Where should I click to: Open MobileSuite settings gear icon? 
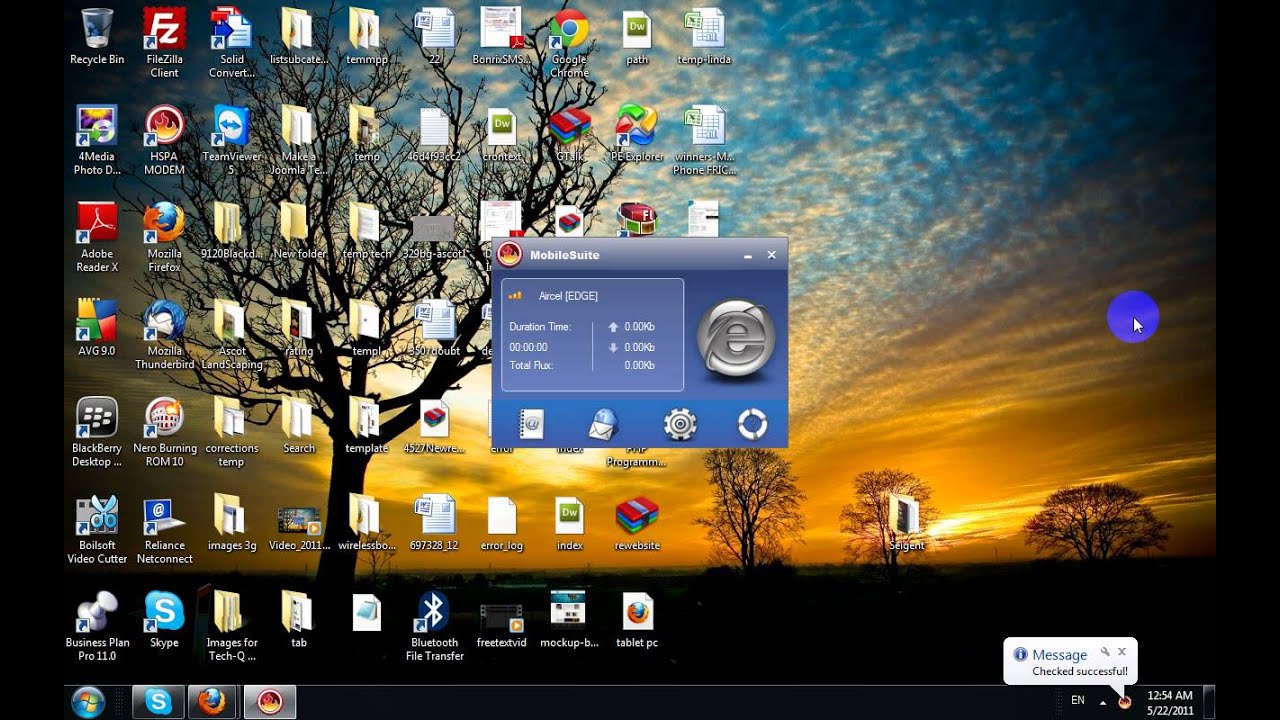(680, 425)
